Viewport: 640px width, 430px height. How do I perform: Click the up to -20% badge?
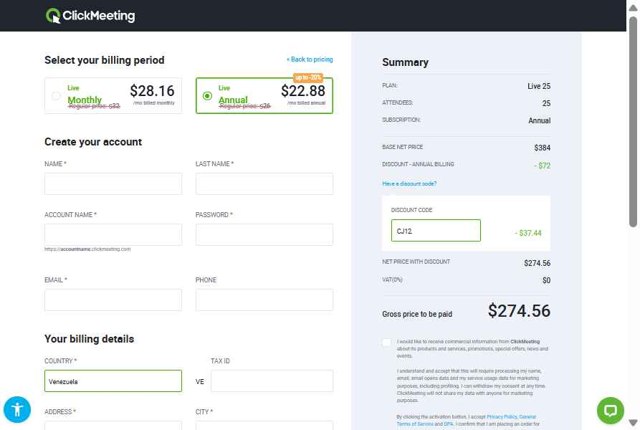pos(308,78)
